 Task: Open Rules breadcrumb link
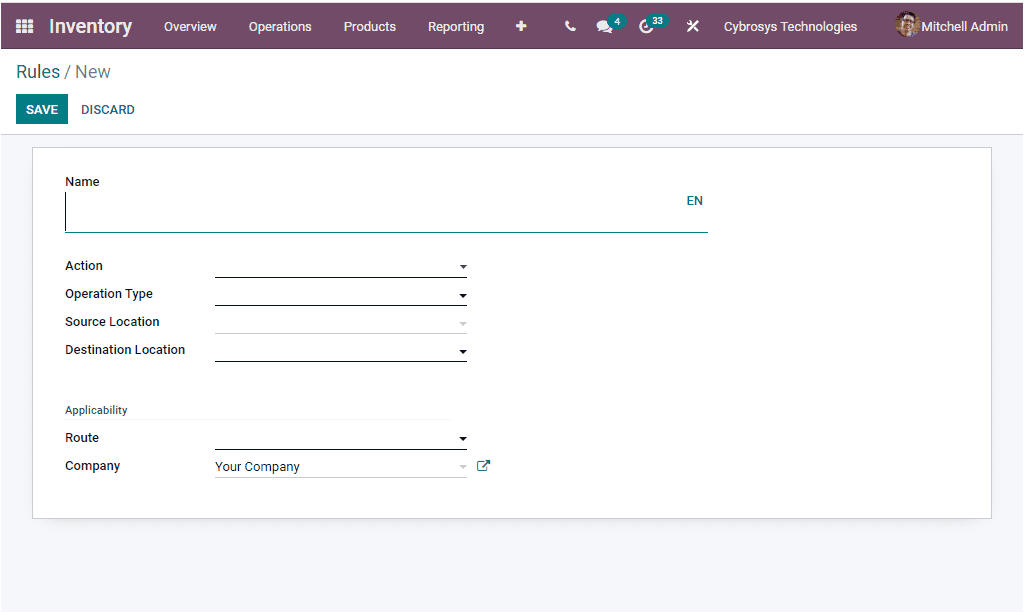37,71
